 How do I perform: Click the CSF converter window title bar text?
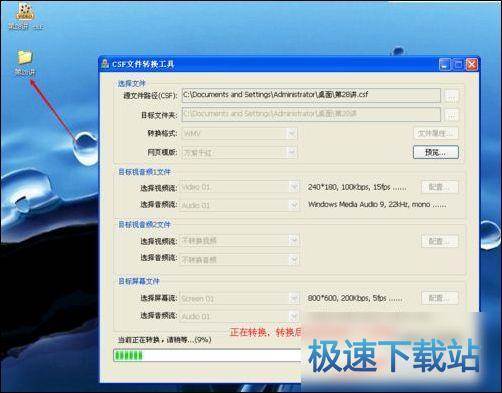point(143,64)
